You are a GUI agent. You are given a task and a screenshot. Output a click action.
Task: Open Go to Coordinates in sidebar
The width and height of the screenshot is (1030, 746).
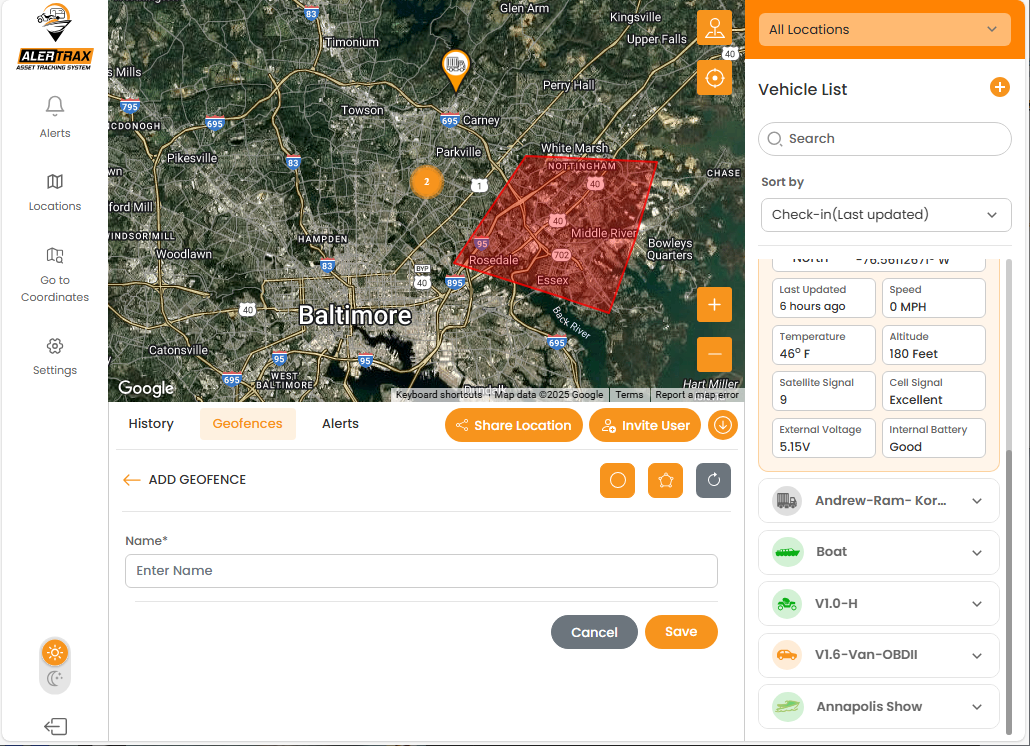tap(55, 276)
